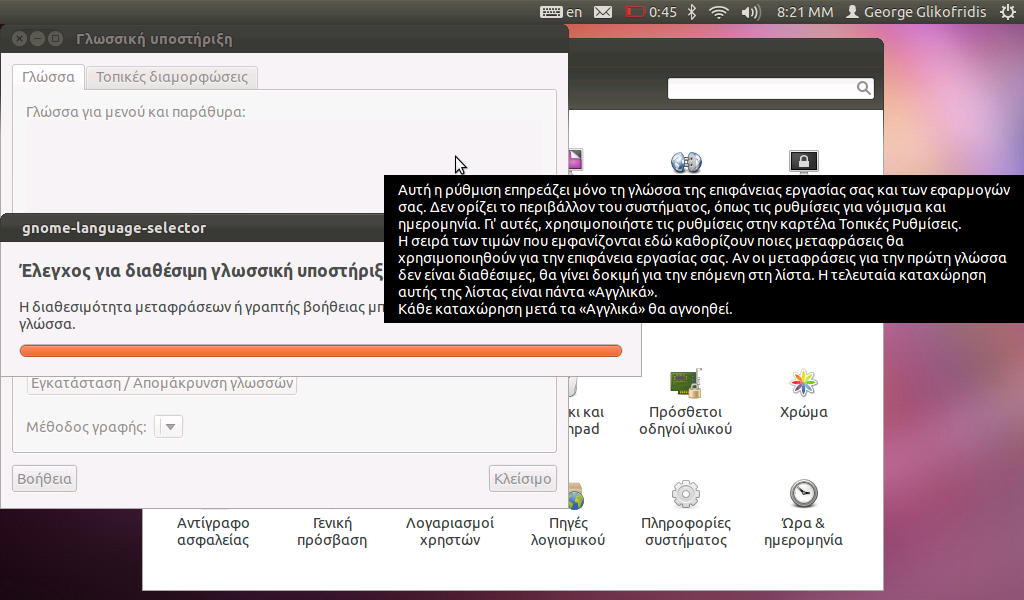Click the orange progress bar
Screen dimensions: 1024x600
pos(321,351)
